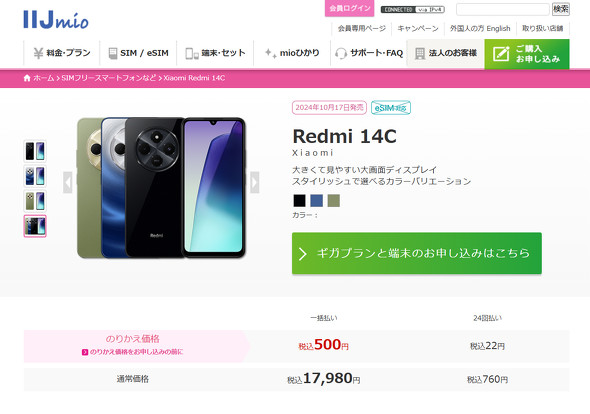Open mioひかり menu
The height and width of the screenshot is (414, 590).
[292, 53]
